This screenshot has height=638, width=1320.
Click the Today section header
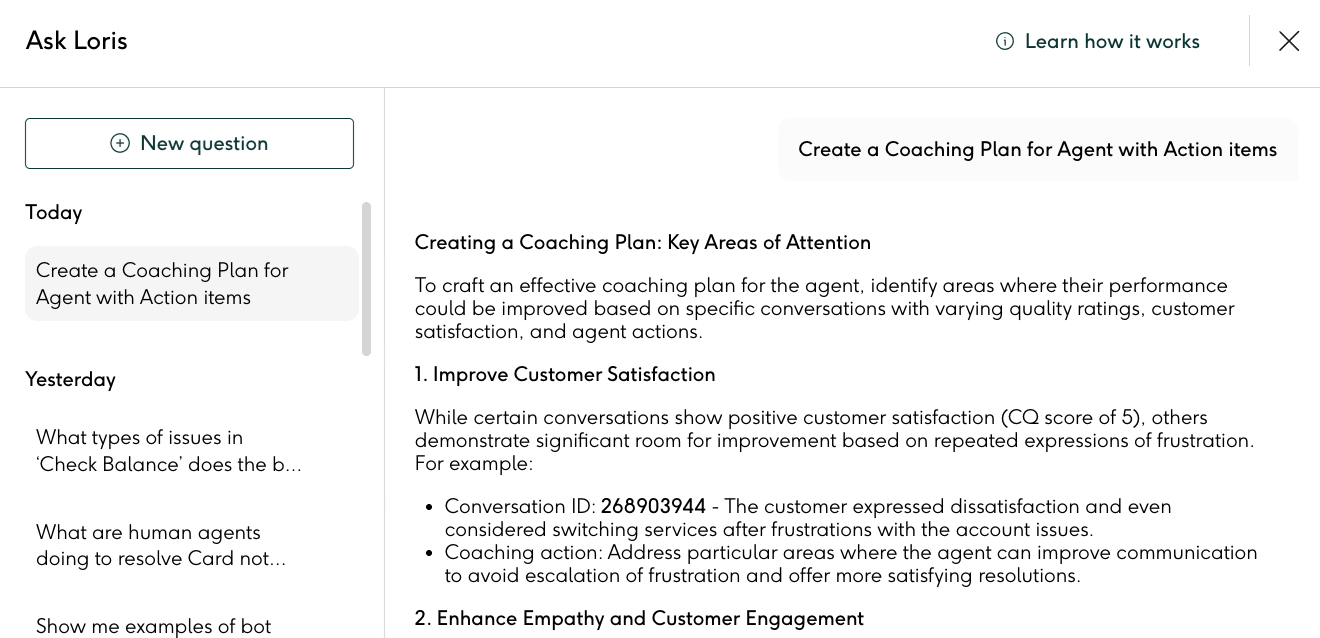click(x=54, y=212)
